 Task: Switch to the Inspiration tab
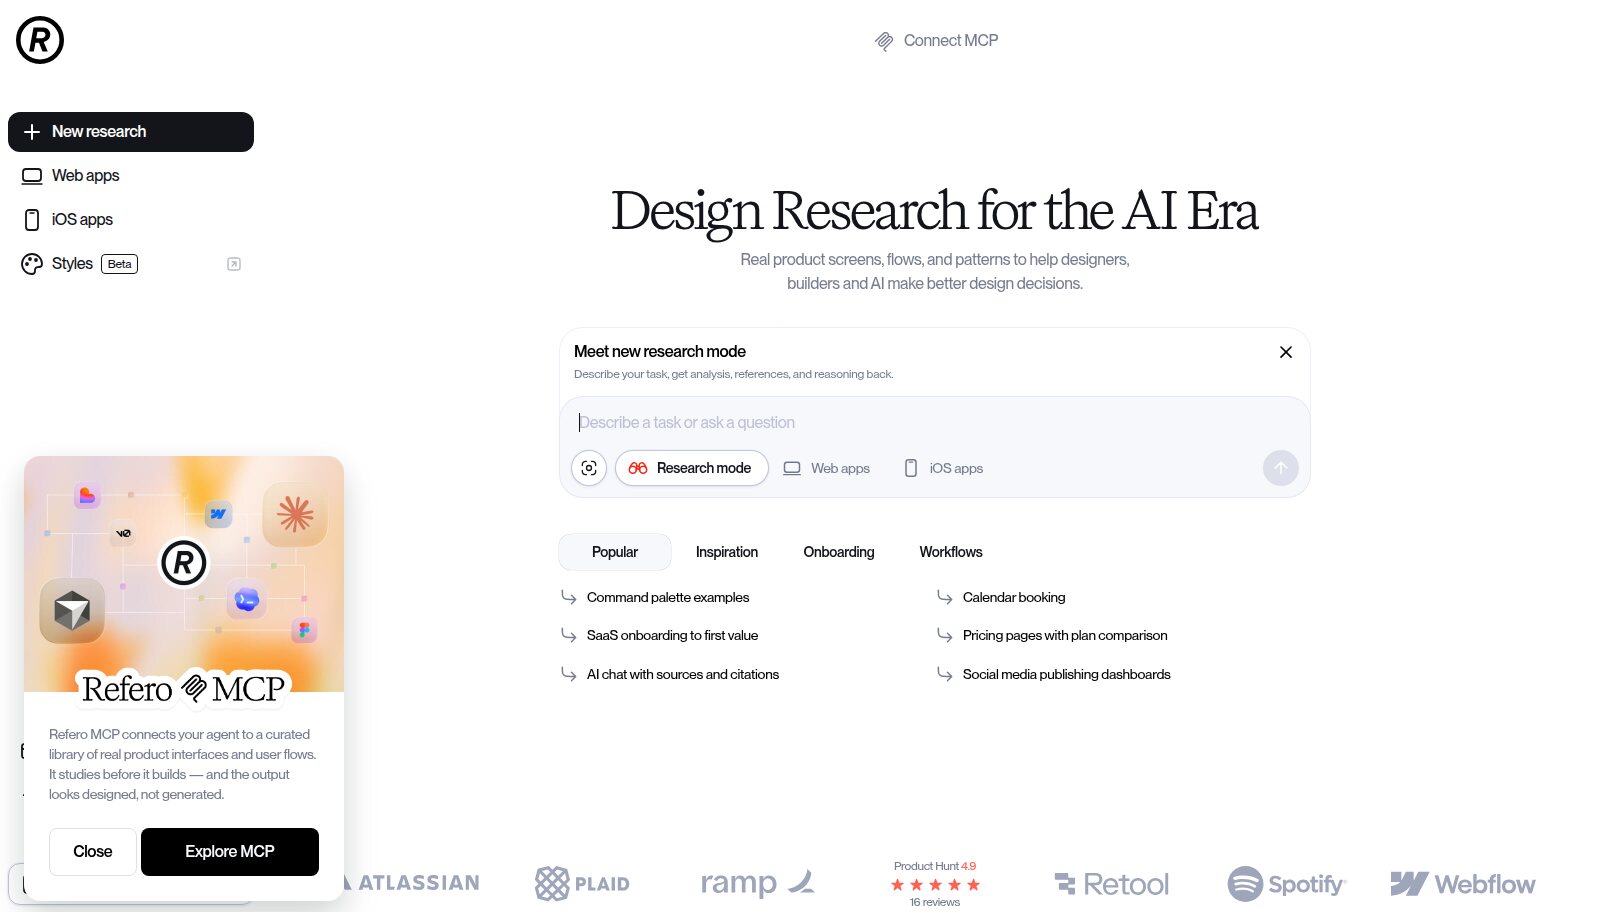click(x=727, y=552)
